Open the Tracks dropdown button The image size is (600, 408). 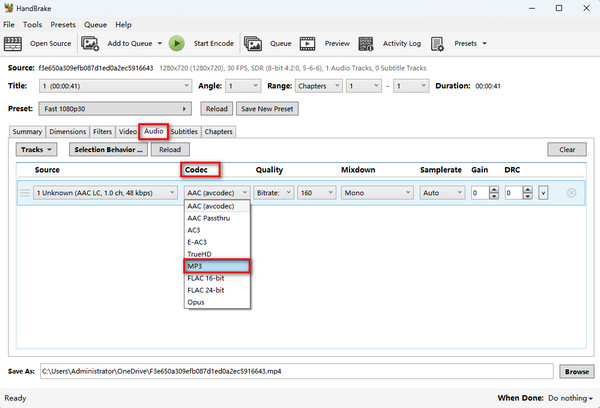point(36,150)
